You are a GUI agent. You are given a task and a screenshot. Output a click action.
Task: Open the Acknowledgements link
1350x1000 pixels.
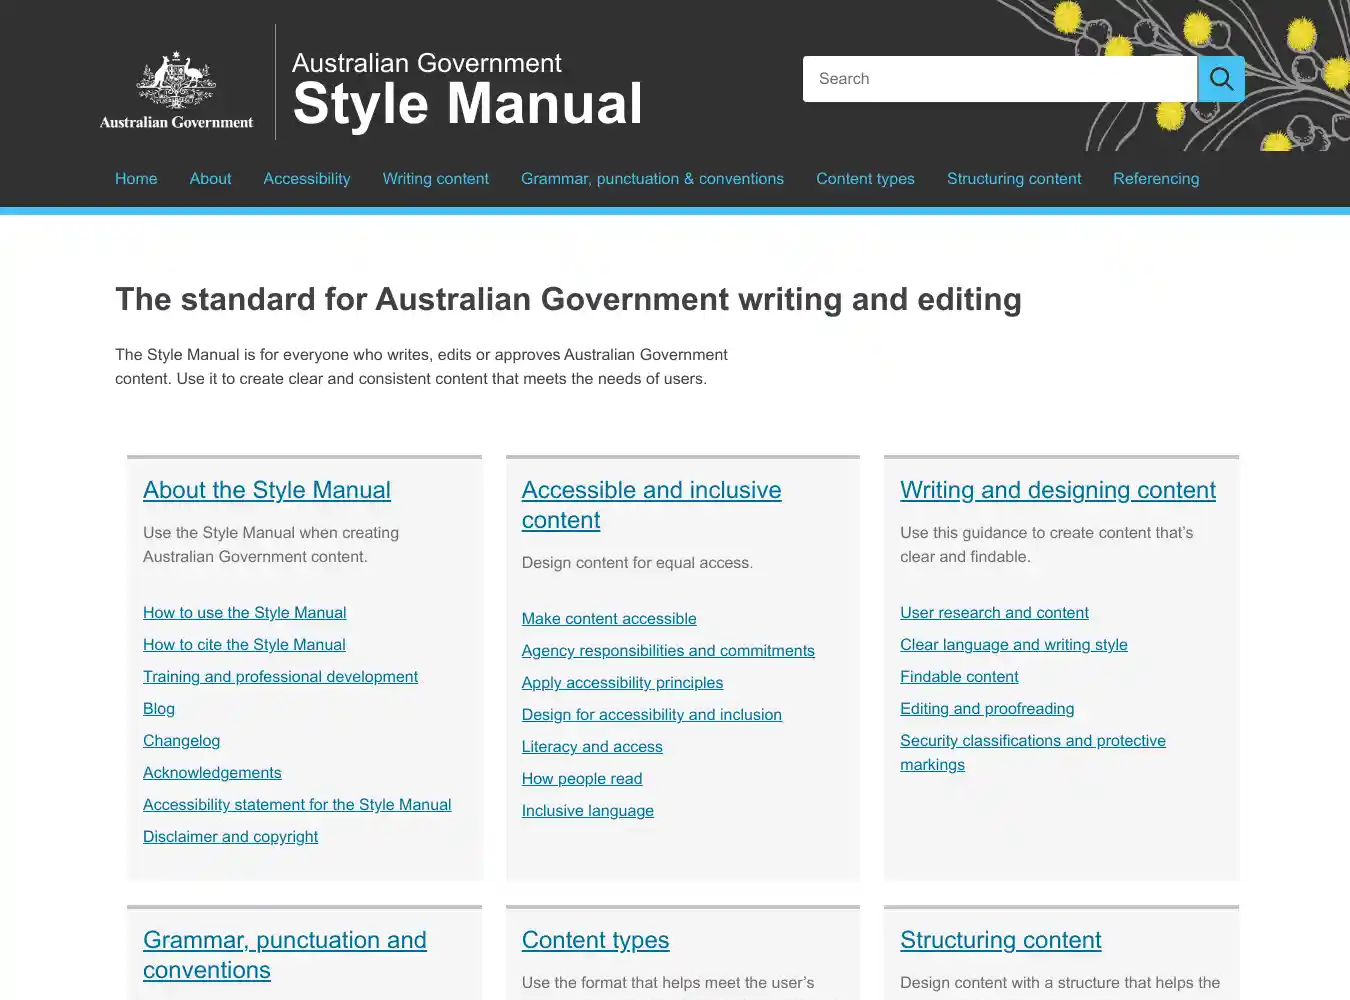click(x=212, y=773)
